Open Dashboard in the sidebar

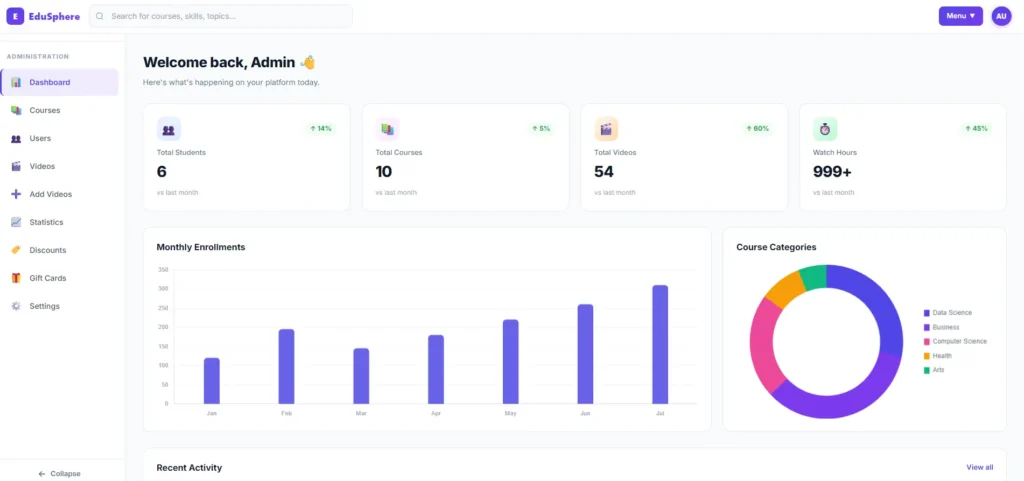point(59,82)
